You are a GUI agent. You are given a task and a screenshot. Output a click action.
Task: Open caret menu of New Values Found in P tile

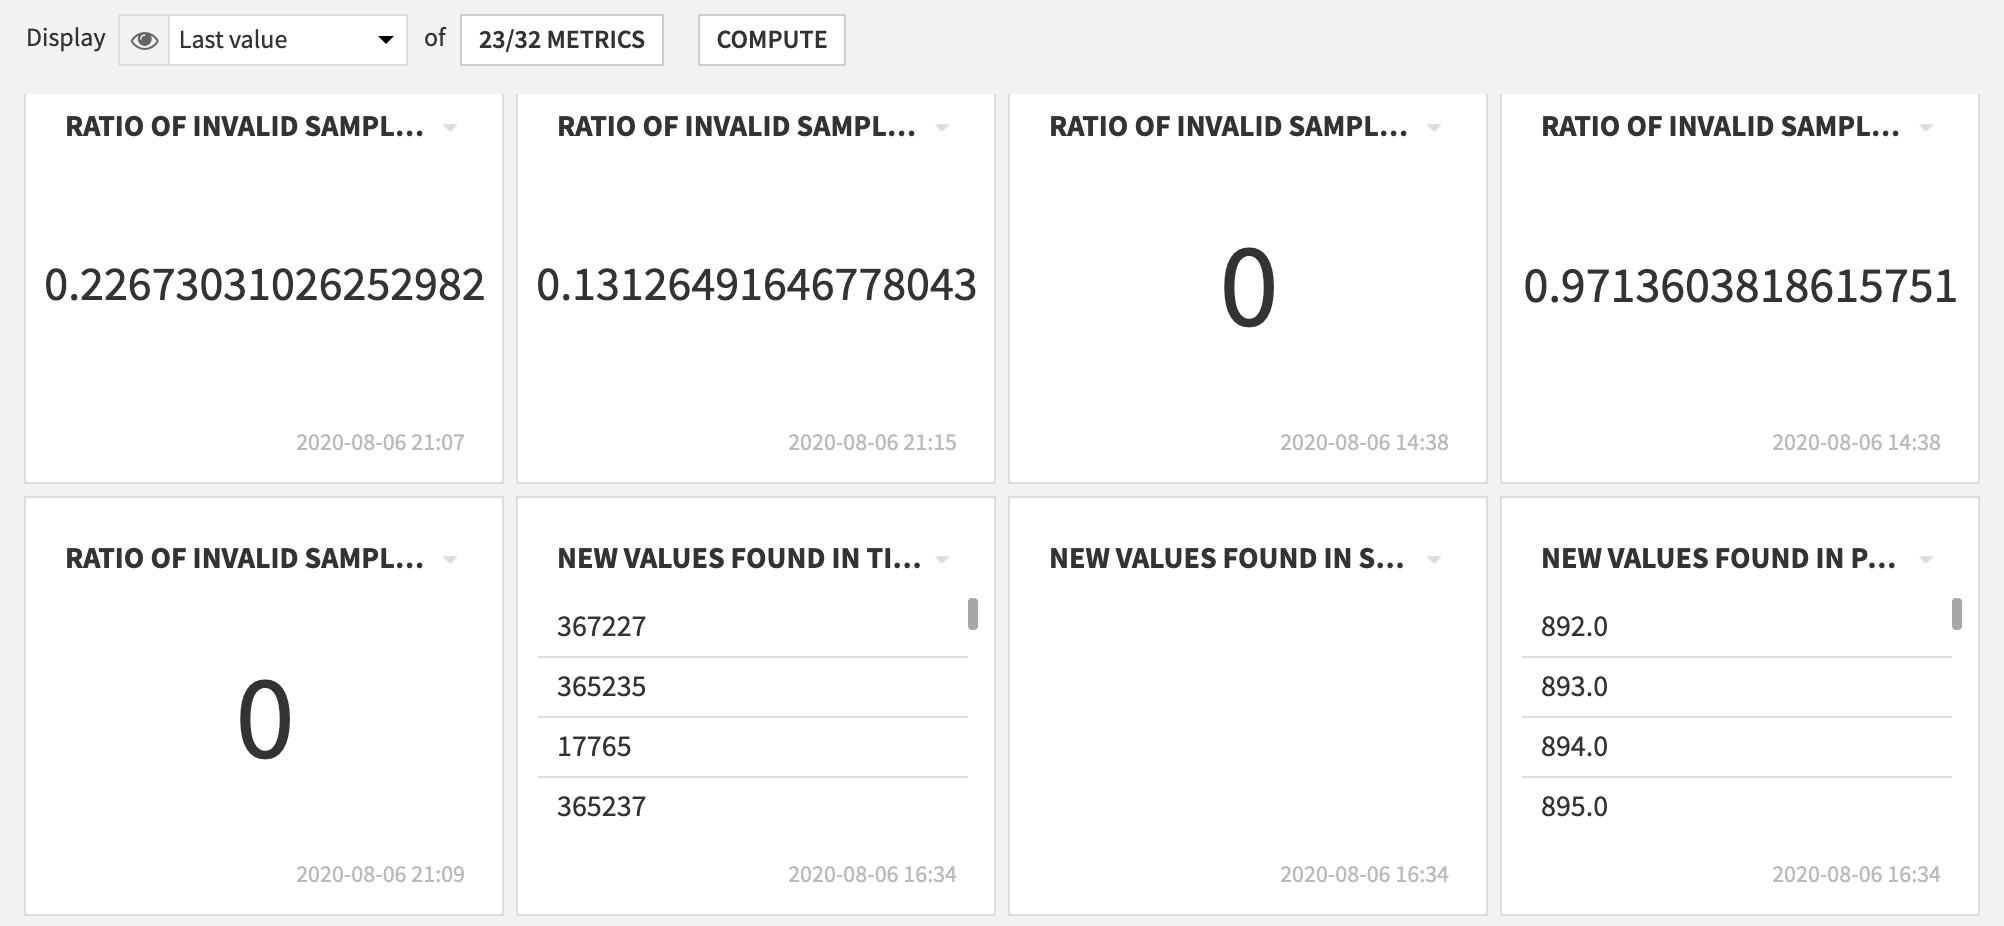(1926, 560)
